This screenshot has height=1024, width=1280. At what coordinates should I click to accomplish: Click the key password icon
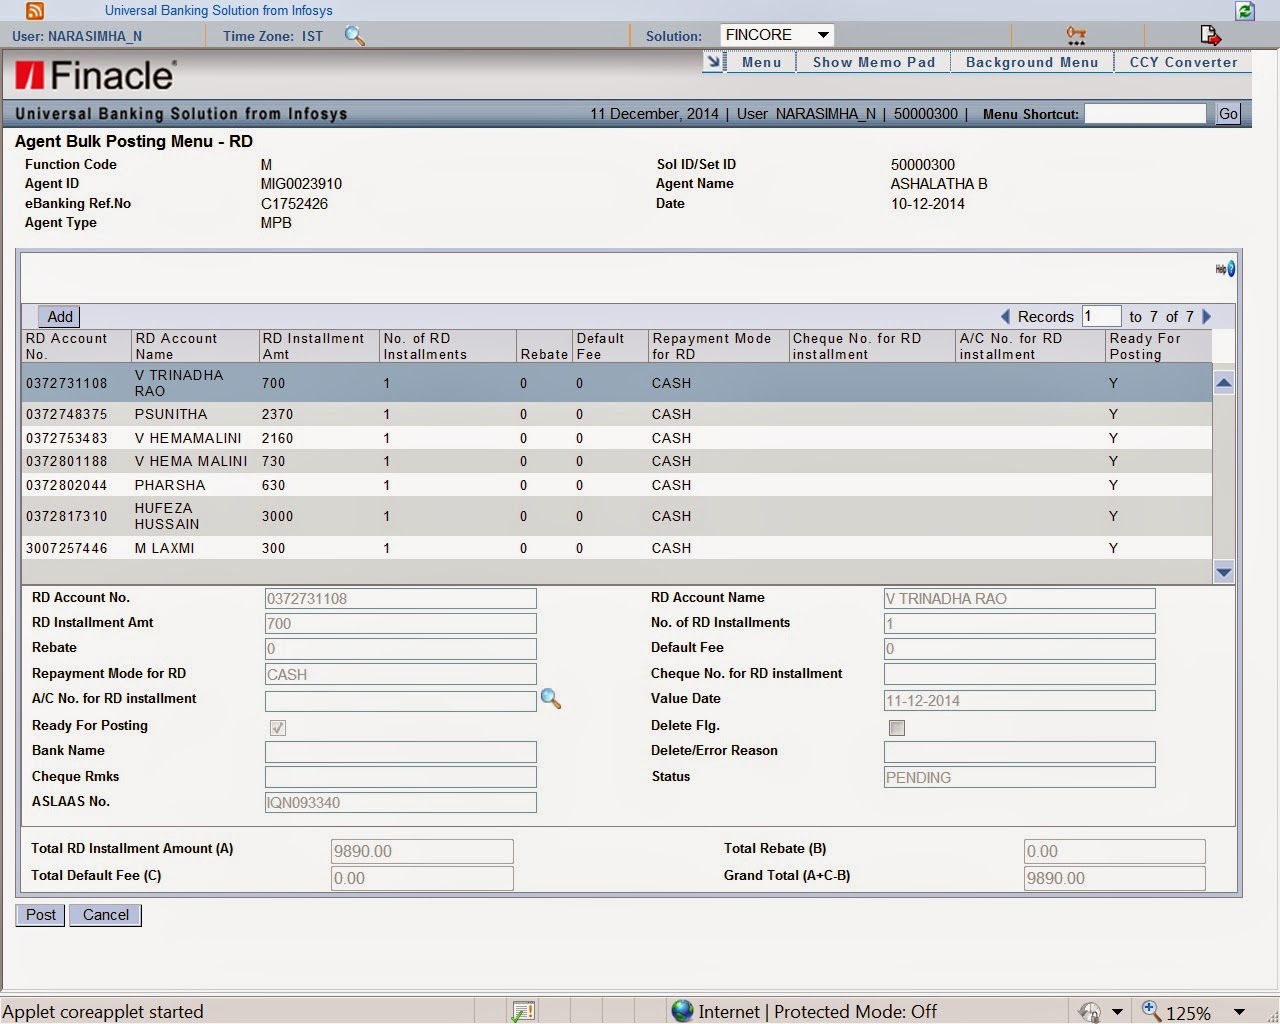click(1076, 36)
